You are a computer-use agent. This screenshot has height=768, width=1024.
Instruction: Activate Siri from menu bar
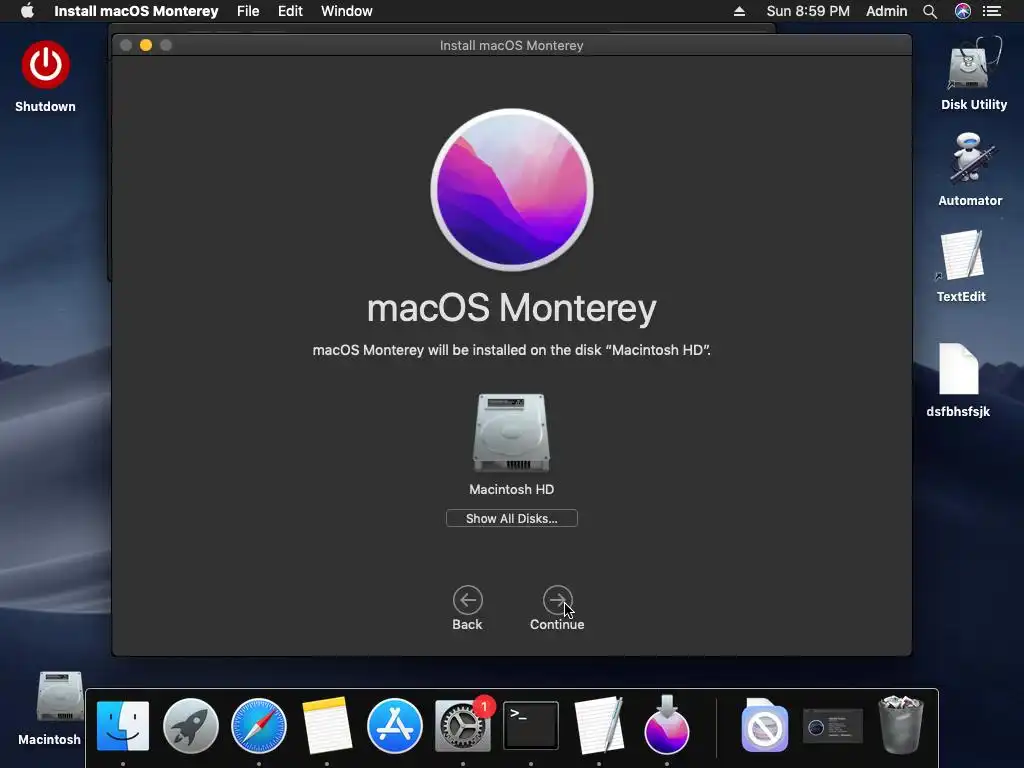tap(963, 11)
